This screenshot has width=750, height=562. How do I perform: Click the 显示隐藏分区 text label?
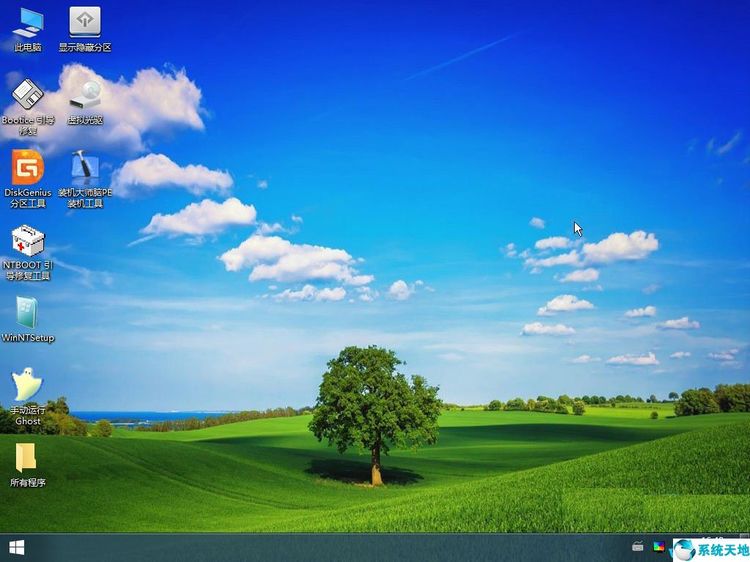pos(85,47)
